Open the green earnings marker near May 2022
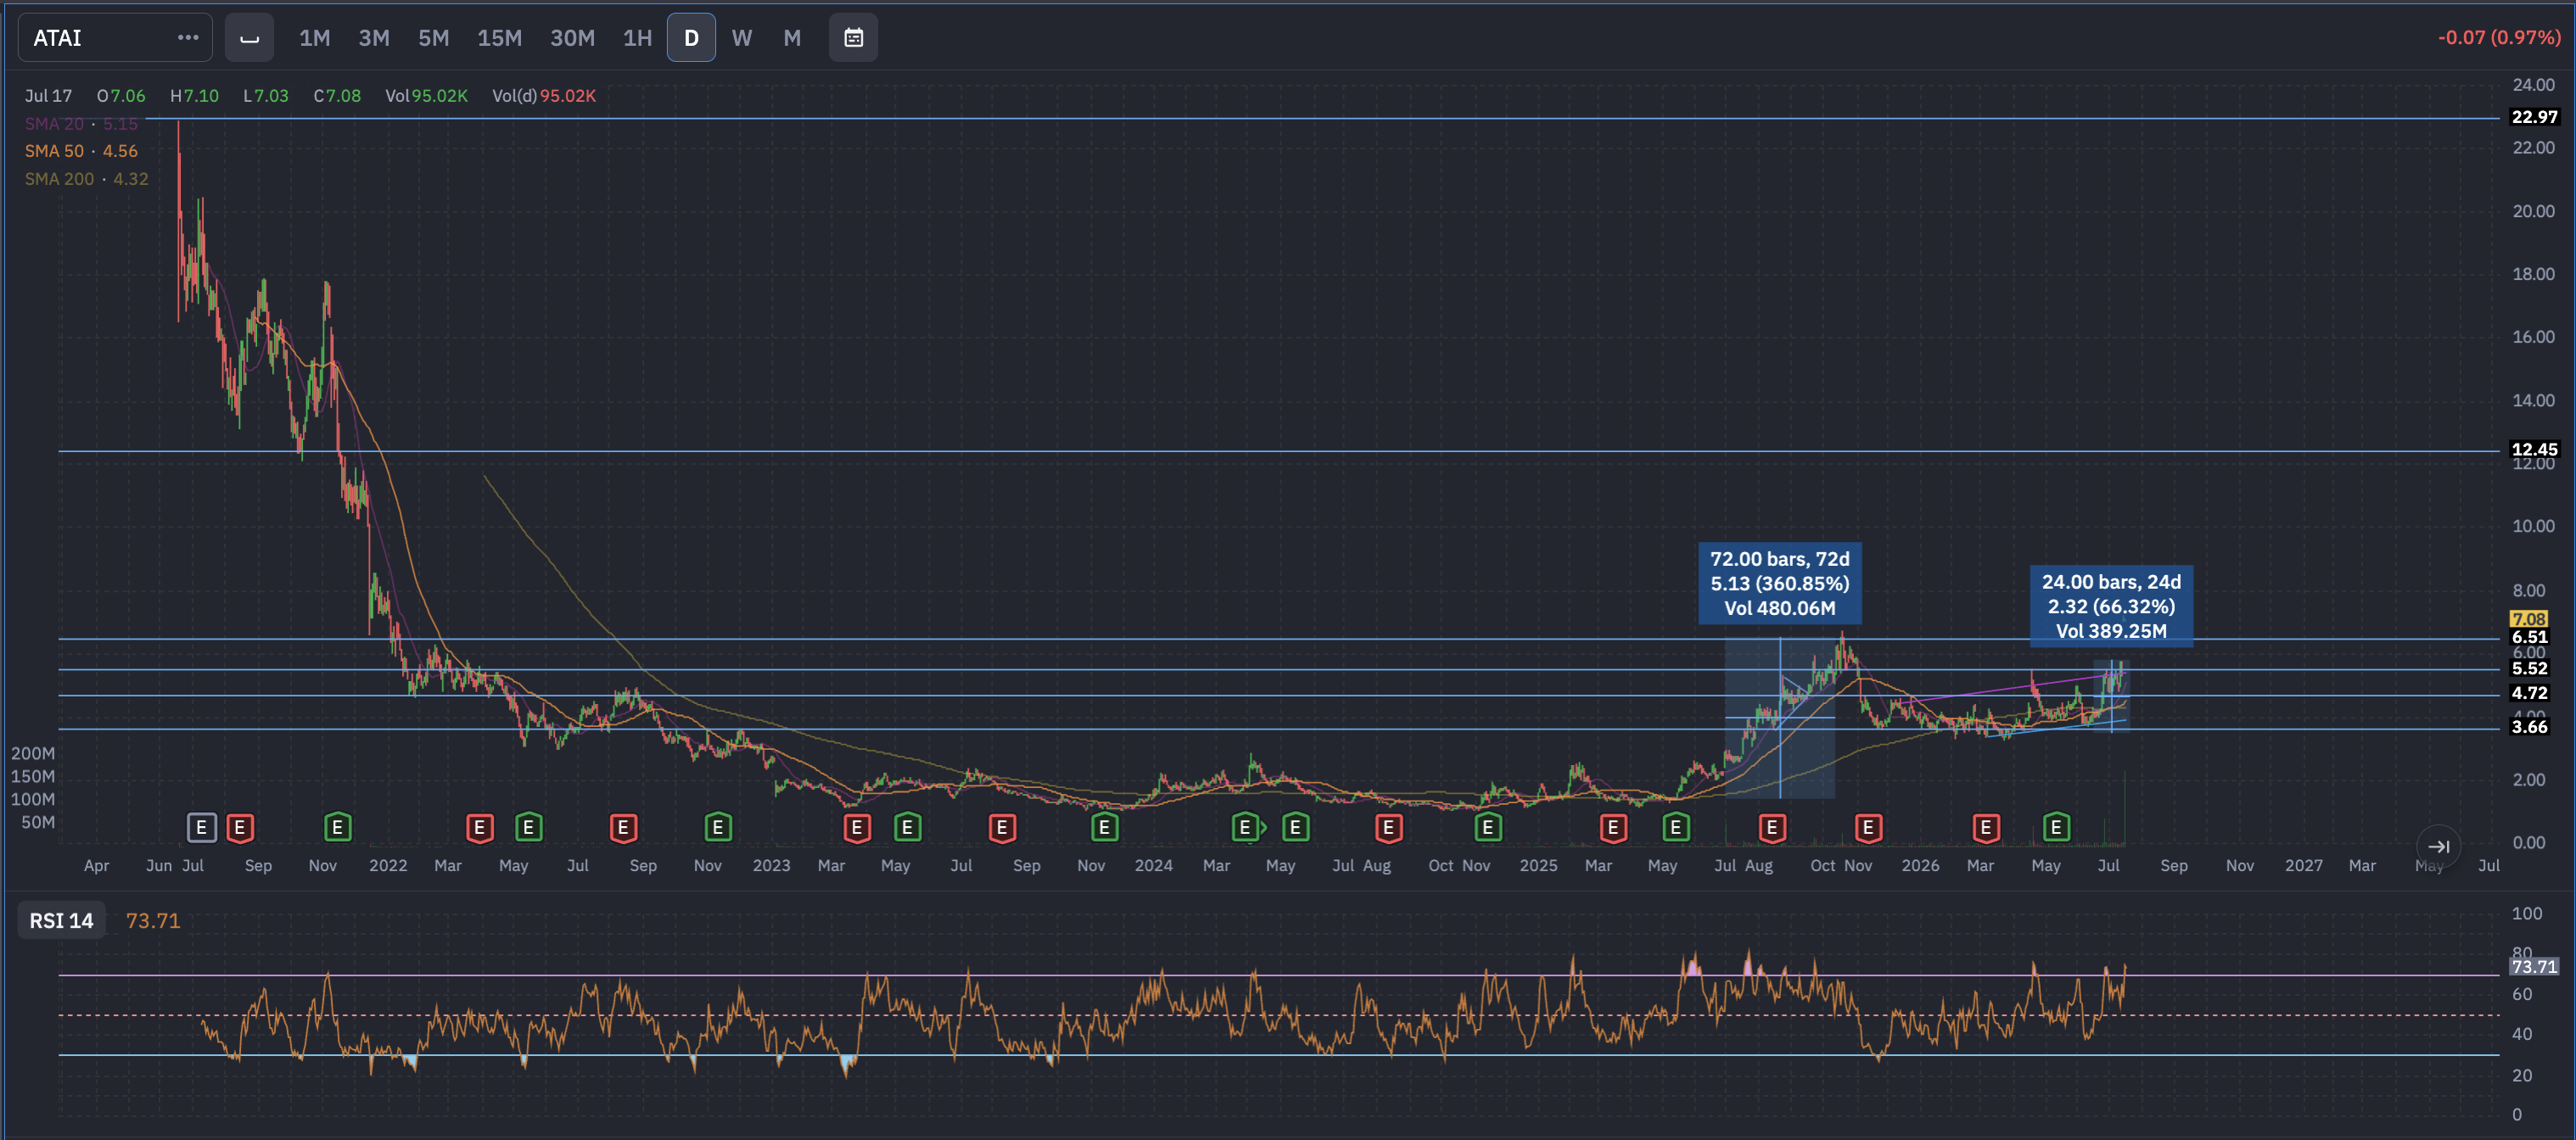The height and width of the screenshot is (1140, 2576). click(x=529, y=827)
